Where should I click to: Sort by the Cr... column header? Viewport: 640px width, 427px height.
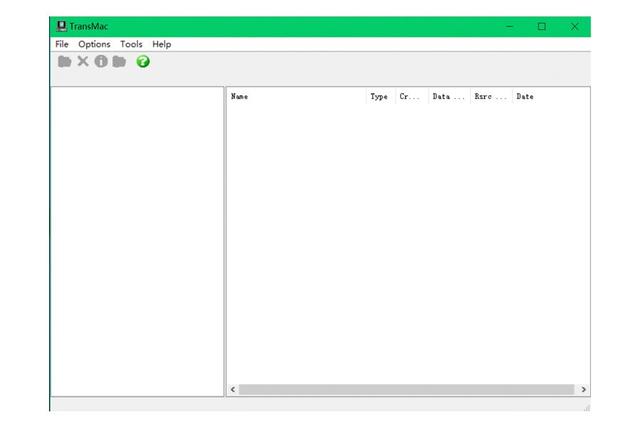coord(412,97)
